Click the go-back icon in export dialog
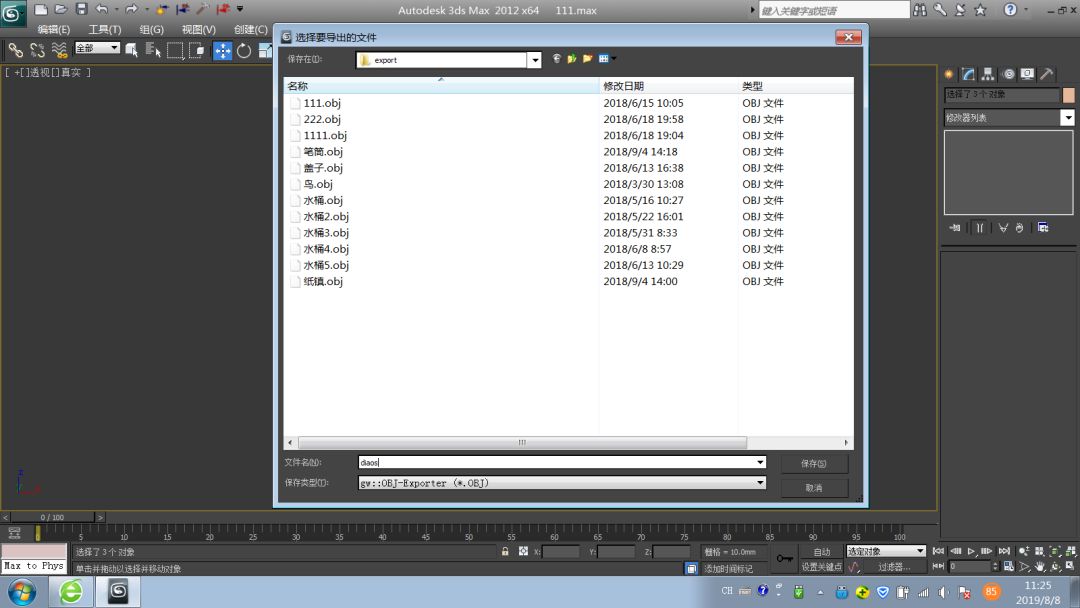This screenshot has height=608, width=1080. (557, 59)
